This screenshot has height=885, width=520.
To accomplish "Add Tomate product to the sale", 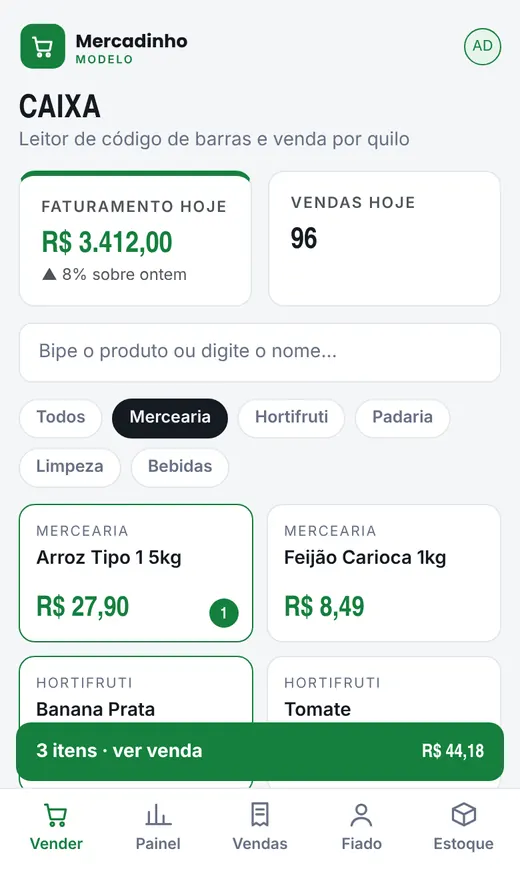I will click(x=384, y=690).
